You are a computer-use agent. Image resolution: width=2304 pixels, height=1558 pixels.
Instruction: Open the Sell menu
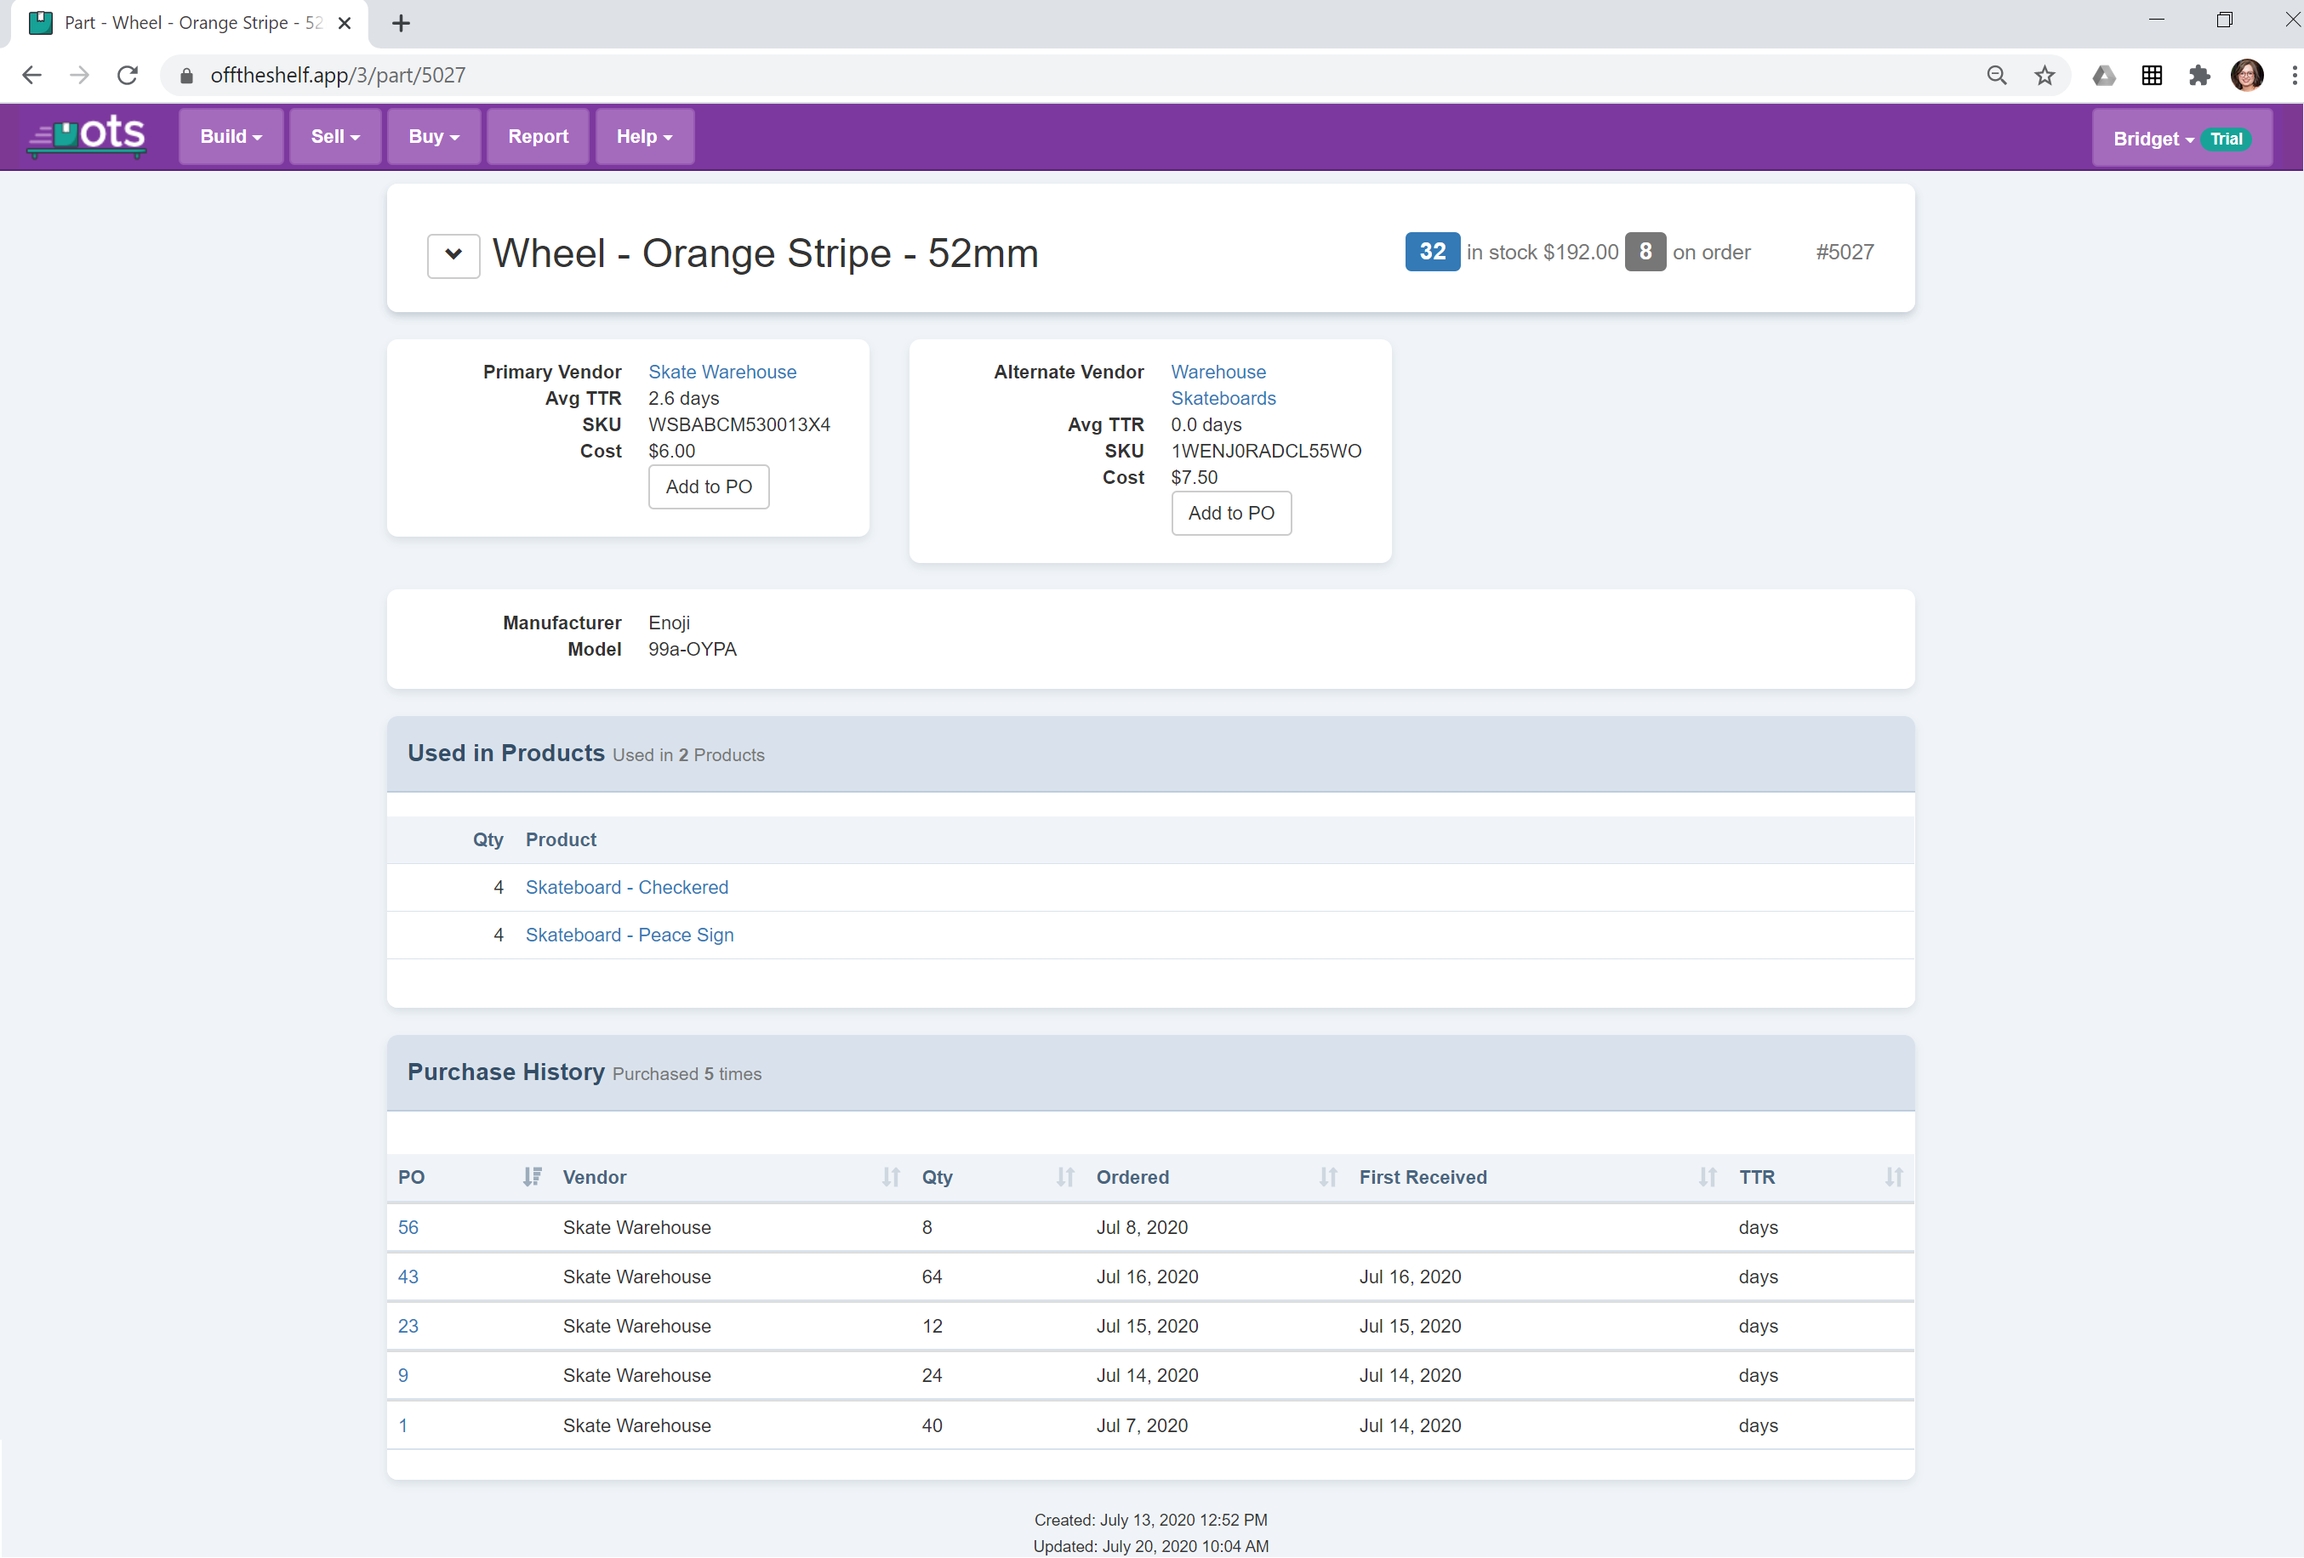coord(334,137)
